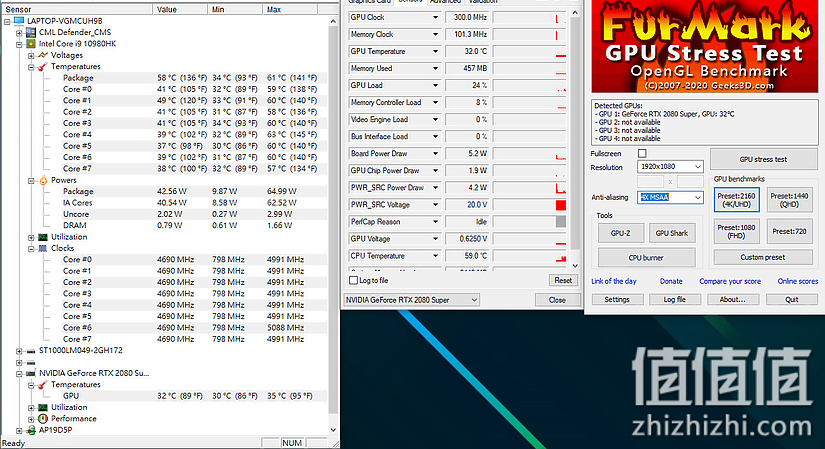Image resolution: width=825 pixels, height=449 pixels.
Task: Open the NVIDIA GeForce RTX 2080 Super selector
Action: (x=411, y=300)
